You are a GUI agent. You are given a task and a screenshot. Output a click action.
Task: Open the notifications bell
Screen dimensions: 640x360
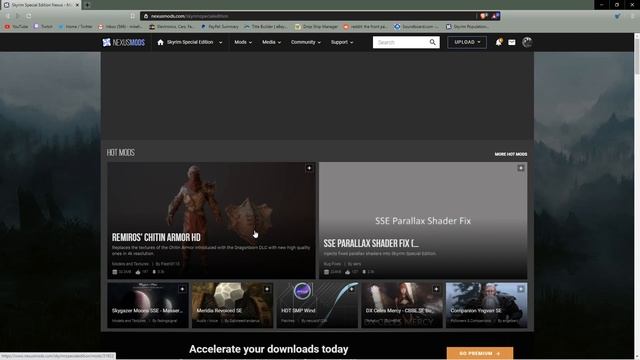pos(498,42)
